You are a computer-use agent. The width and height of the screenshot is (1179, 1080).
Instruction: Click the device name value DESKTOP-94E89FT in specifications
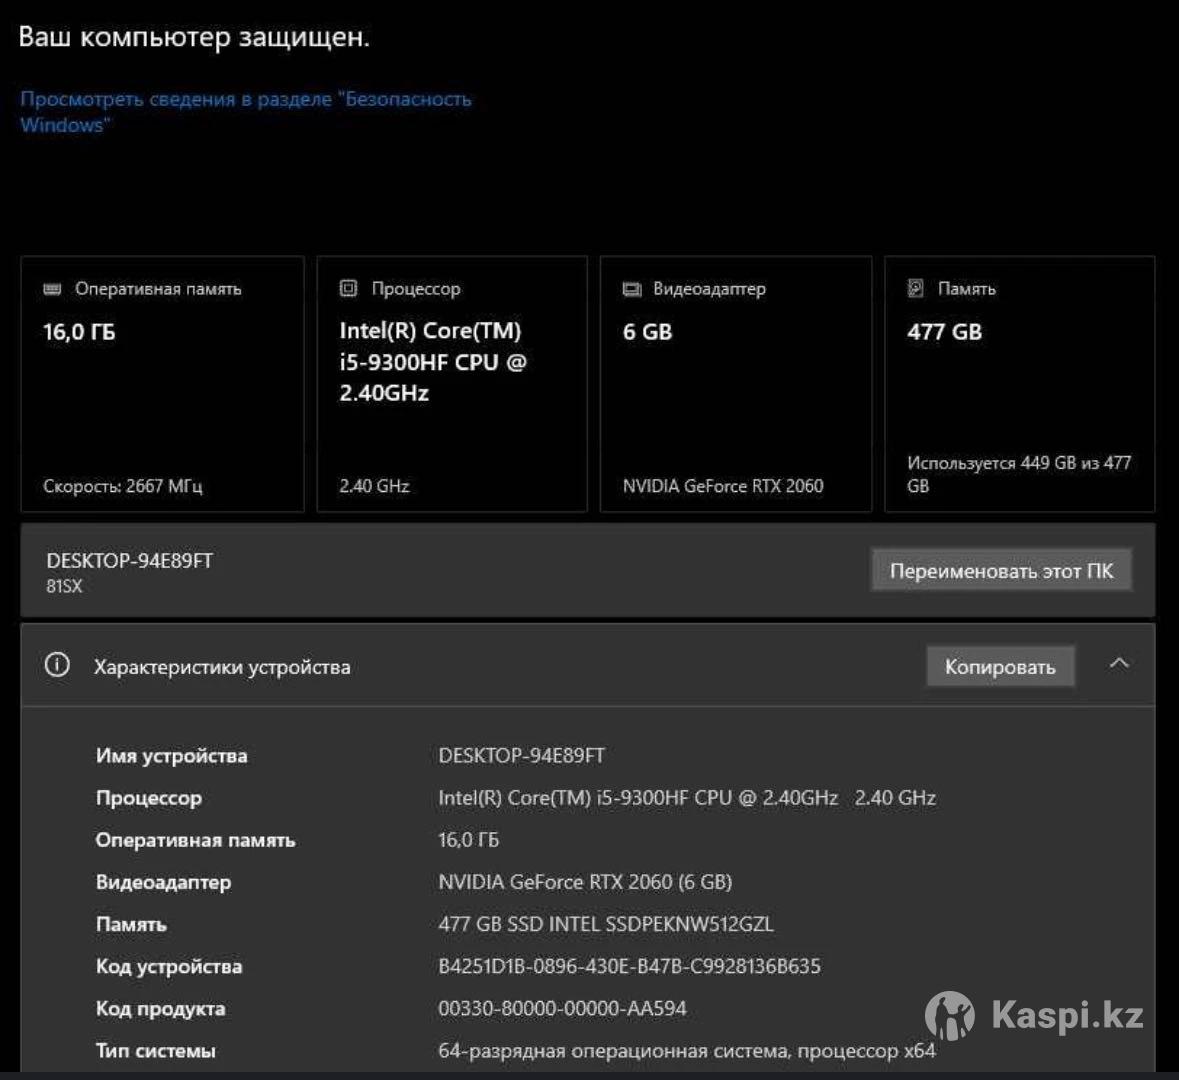(521, 756)
